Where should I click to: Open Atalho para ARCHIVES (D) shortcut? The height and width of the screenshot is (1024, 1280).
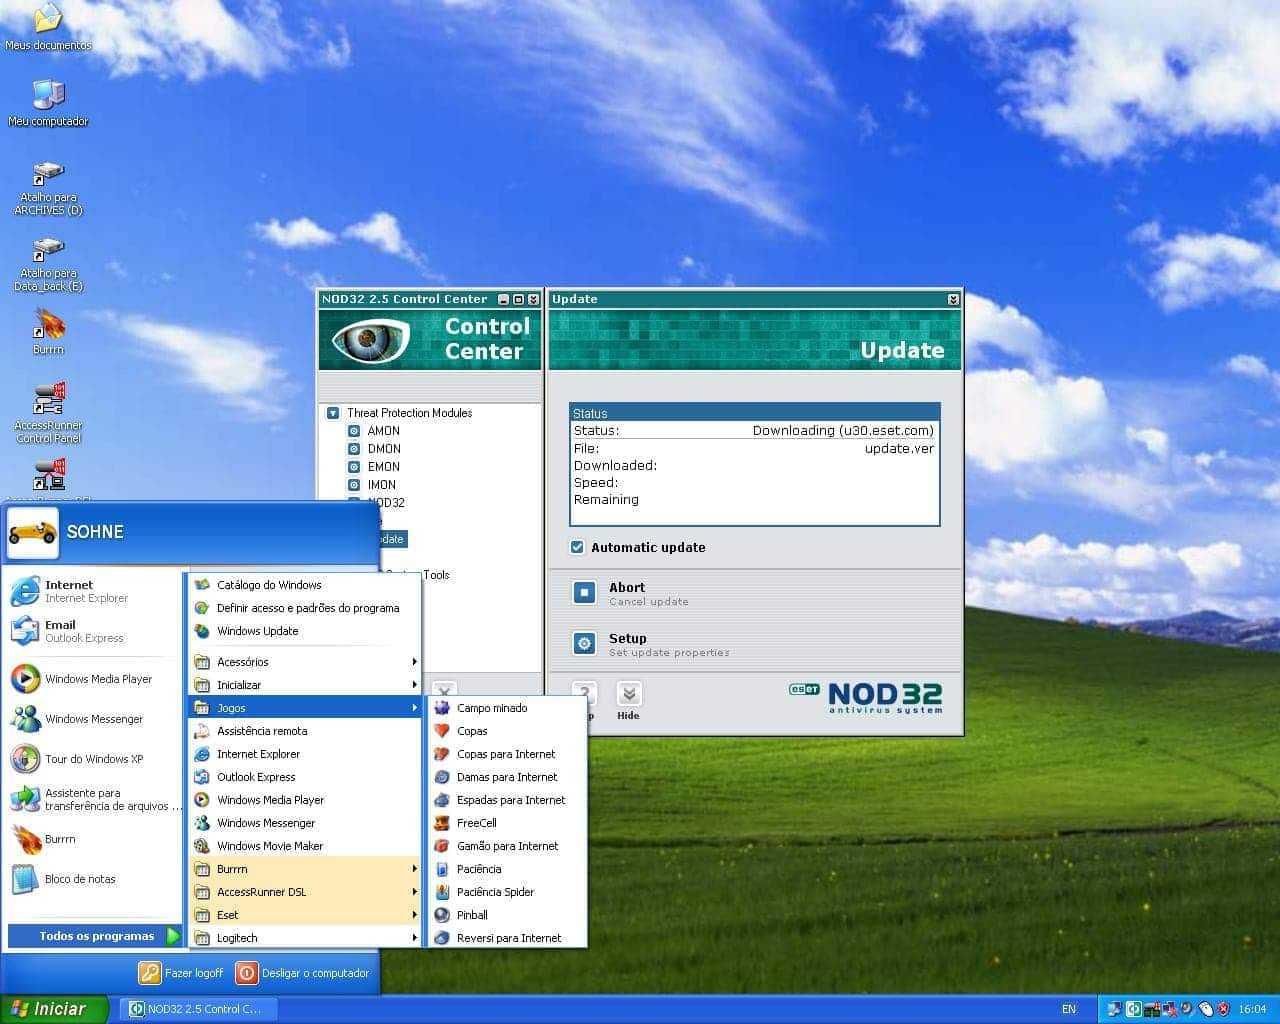click(48, 188)
